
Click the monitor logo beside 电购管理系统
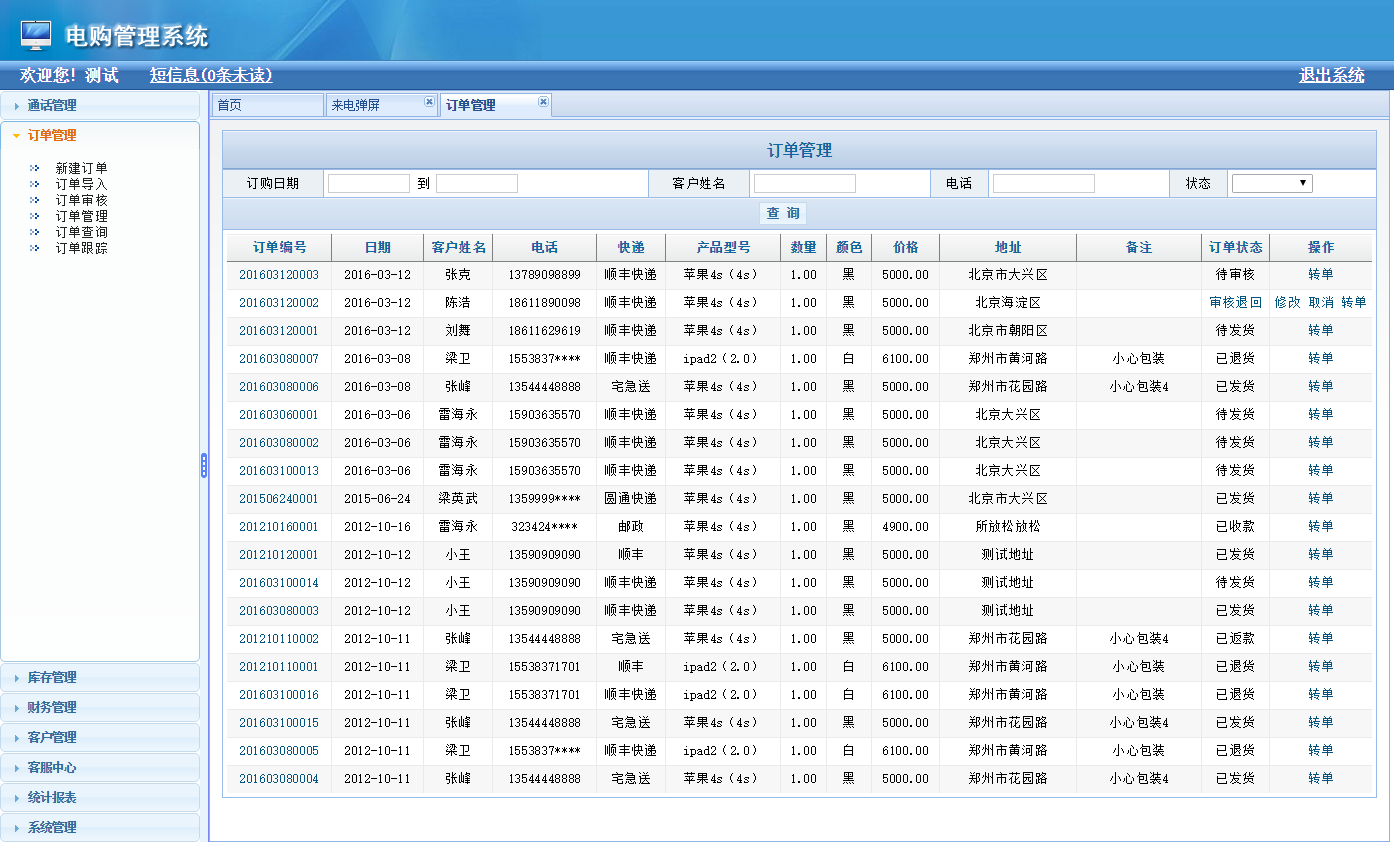click(36, 35)
